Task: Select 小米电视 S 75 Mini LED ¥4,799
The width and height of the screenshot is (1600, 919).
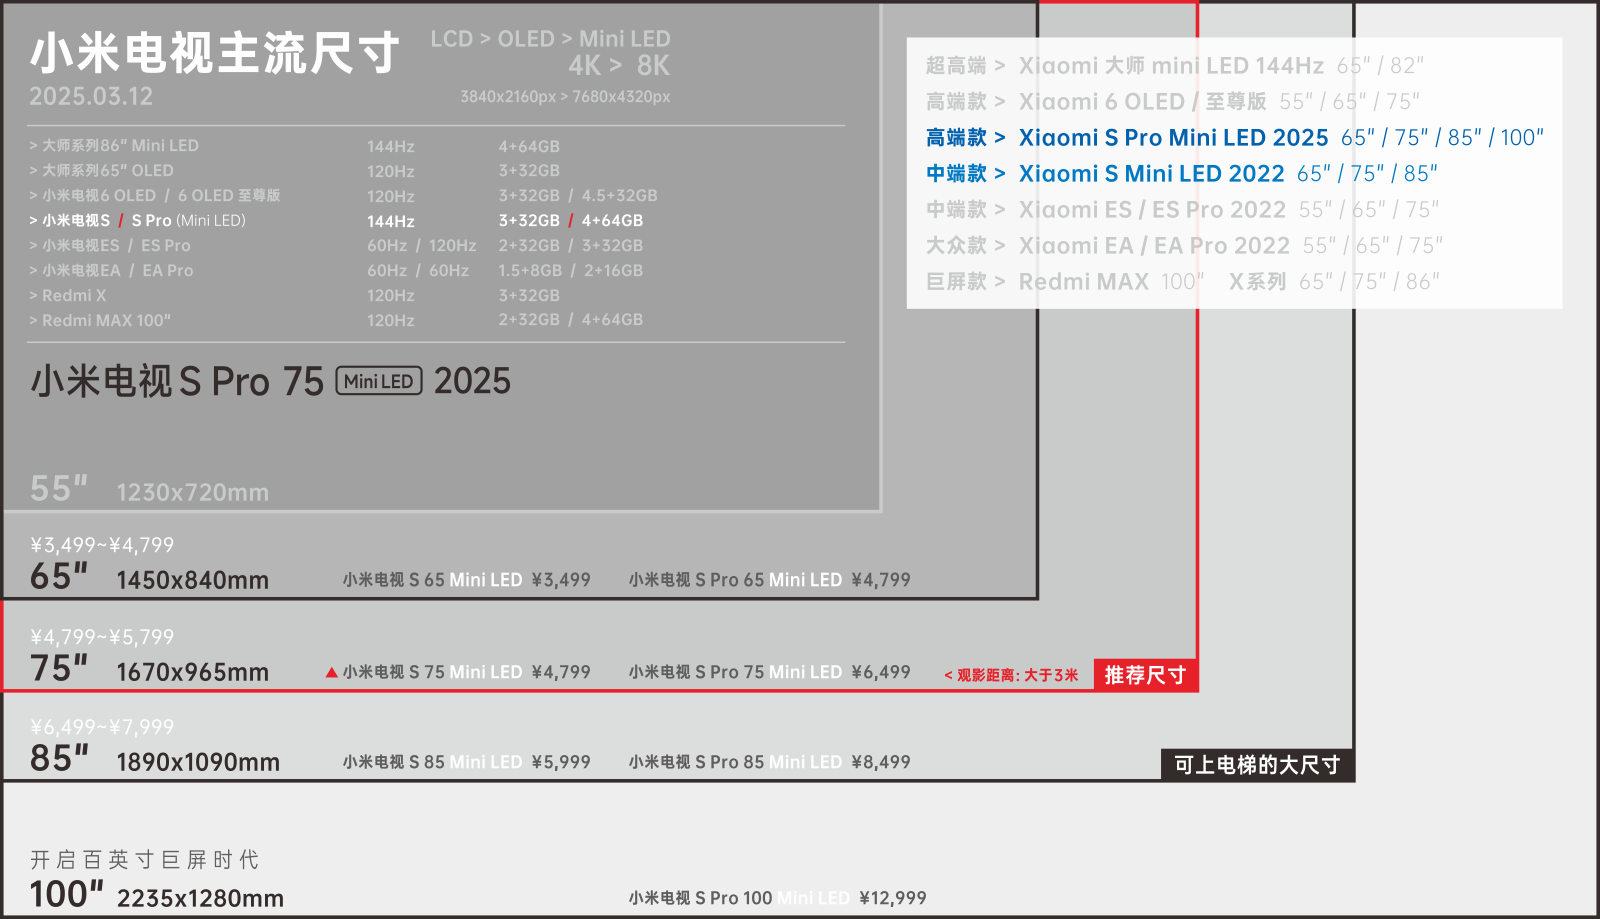Action: (467, 672)
